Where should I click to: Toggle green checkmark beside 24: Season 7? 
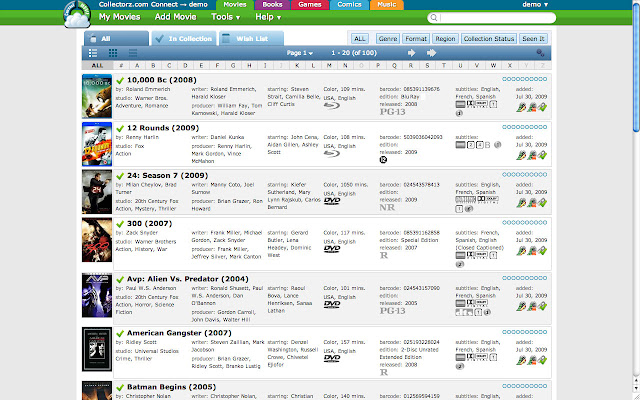[x=120, y=176]
